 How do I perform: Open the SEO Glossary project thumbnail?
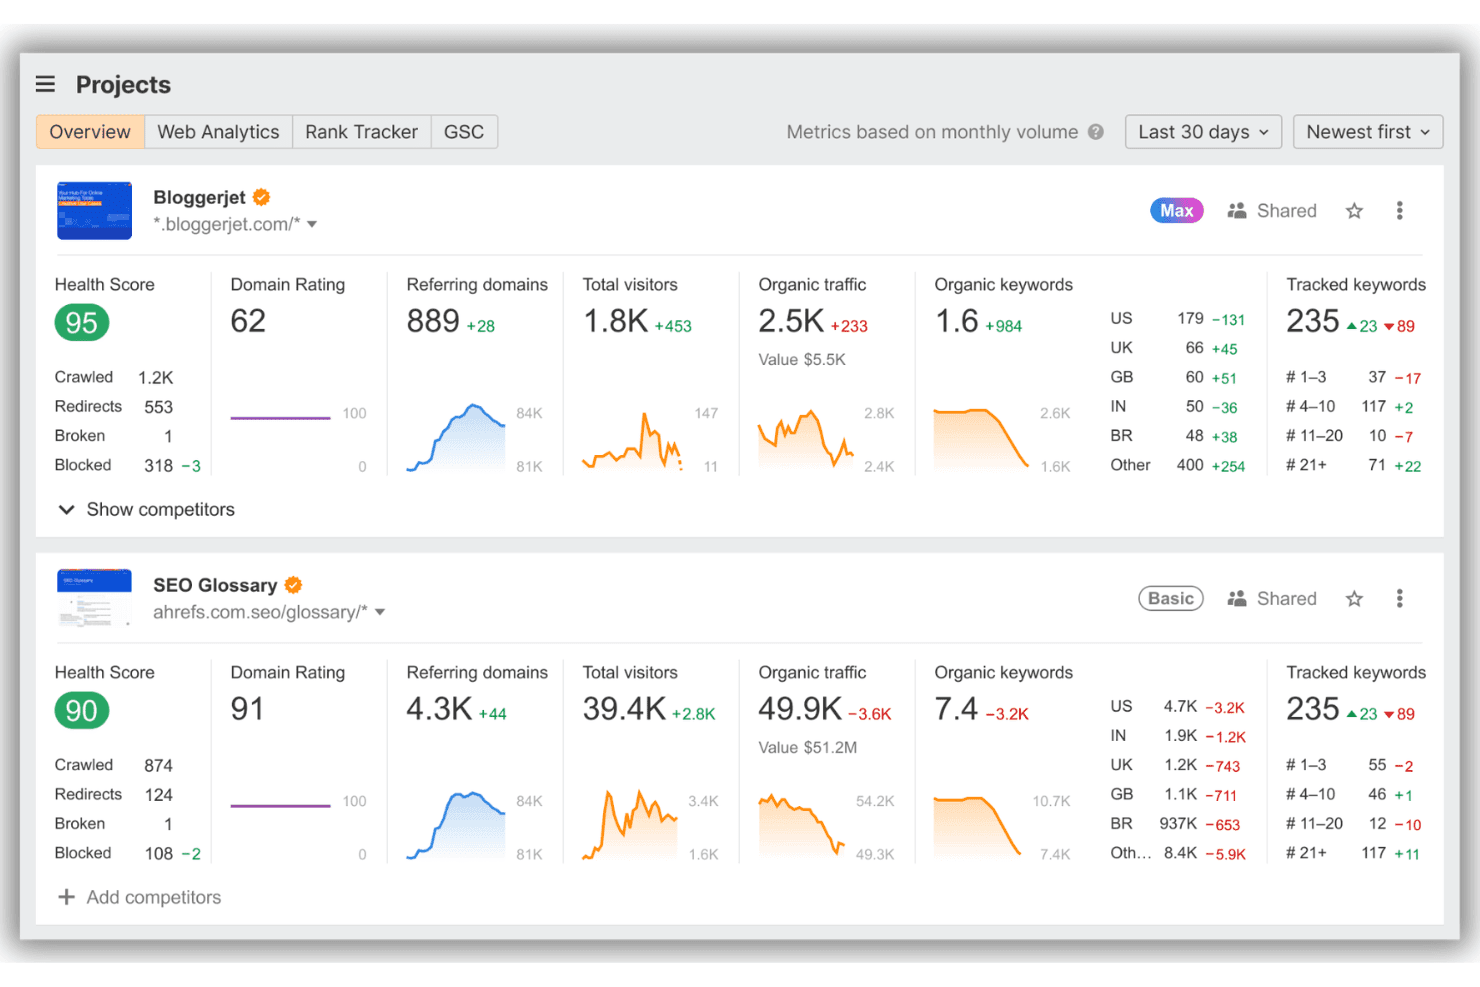(94, 599)
